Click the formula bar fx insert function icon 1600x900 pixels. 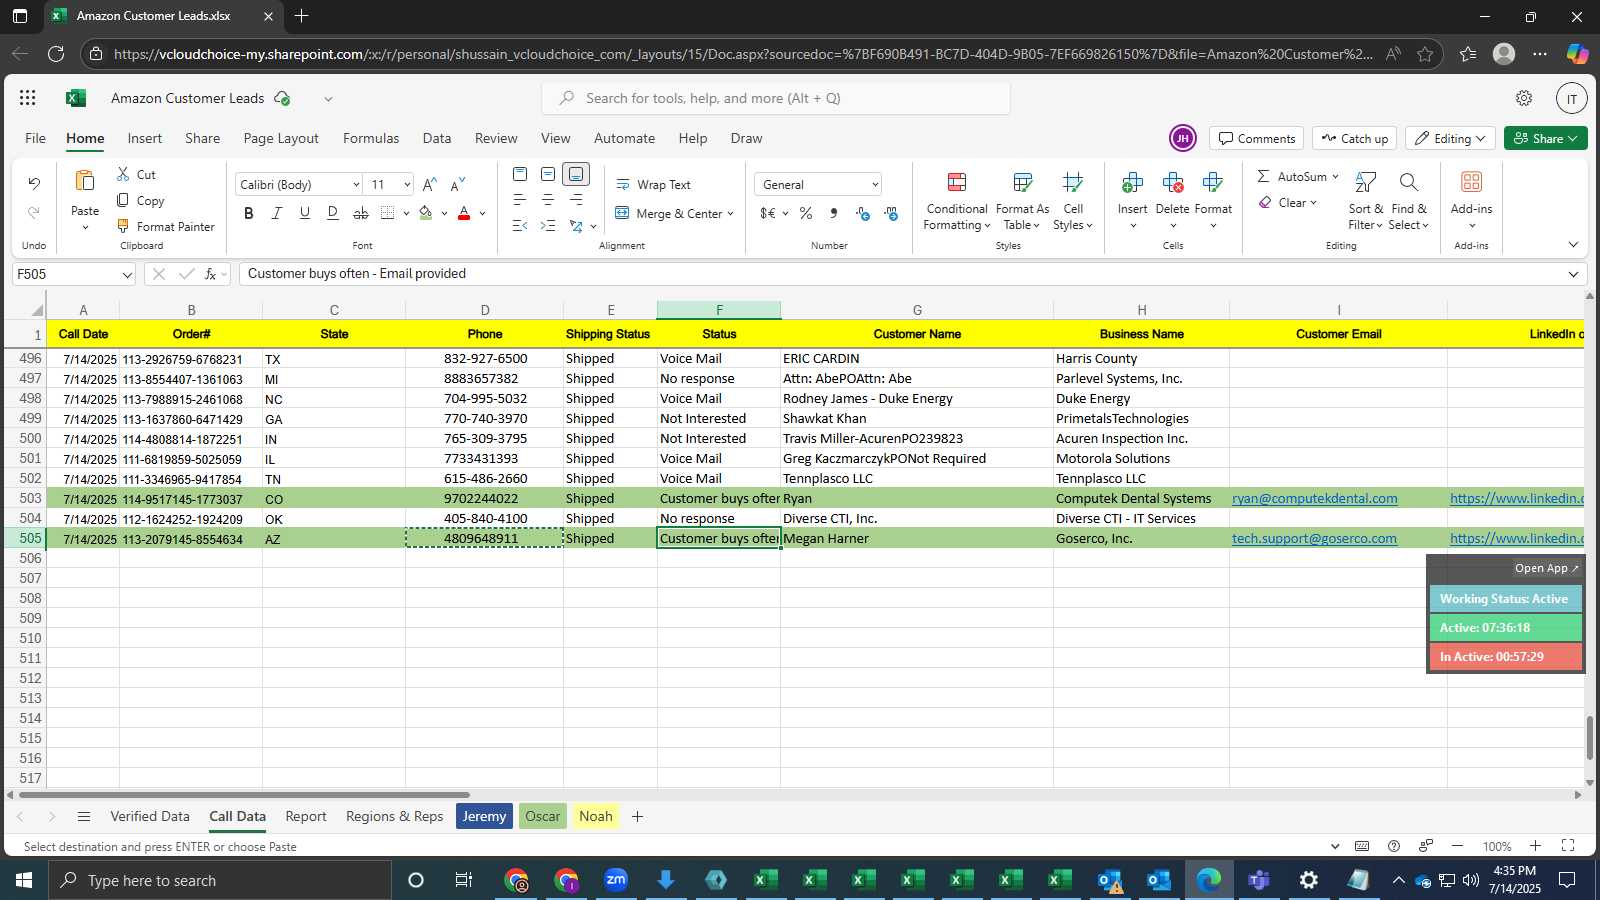click(211, 274)
